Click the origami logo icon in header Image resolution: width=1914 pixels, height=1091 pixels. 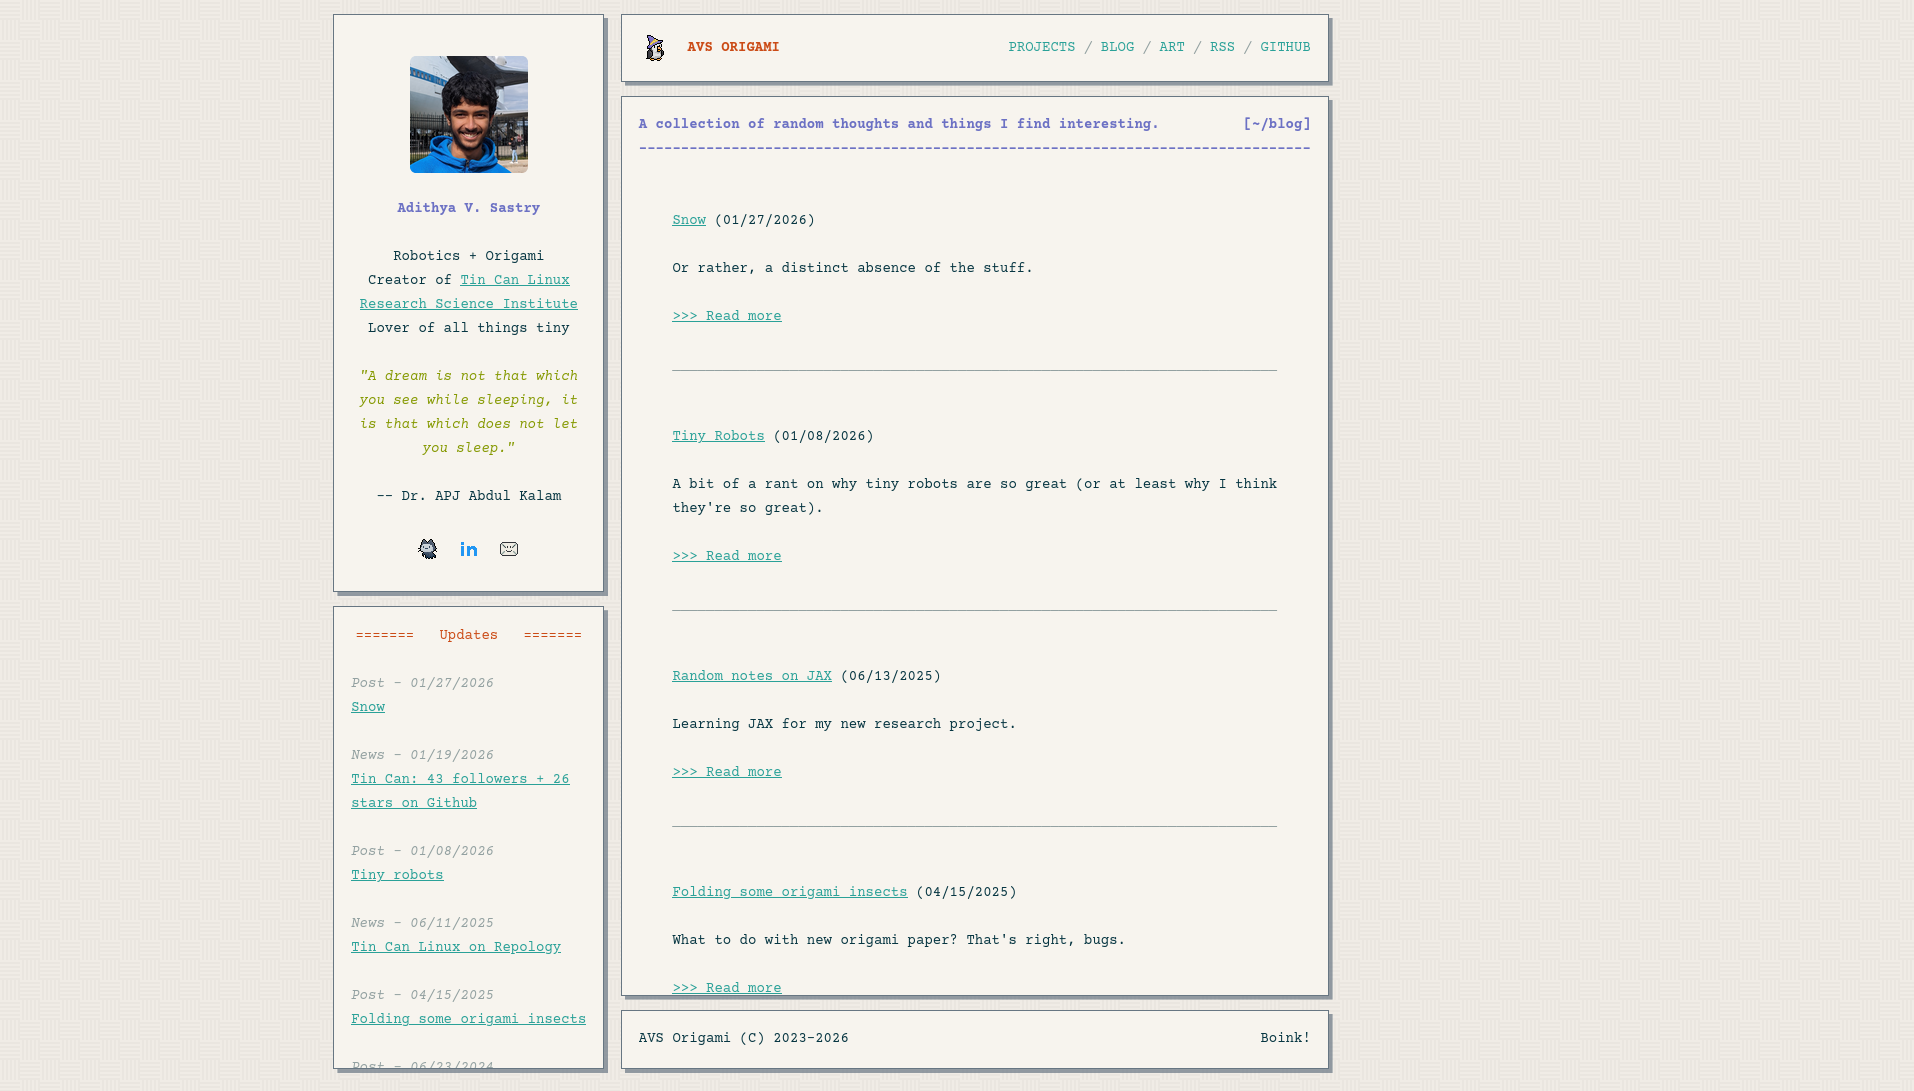[x=655, y=48]
